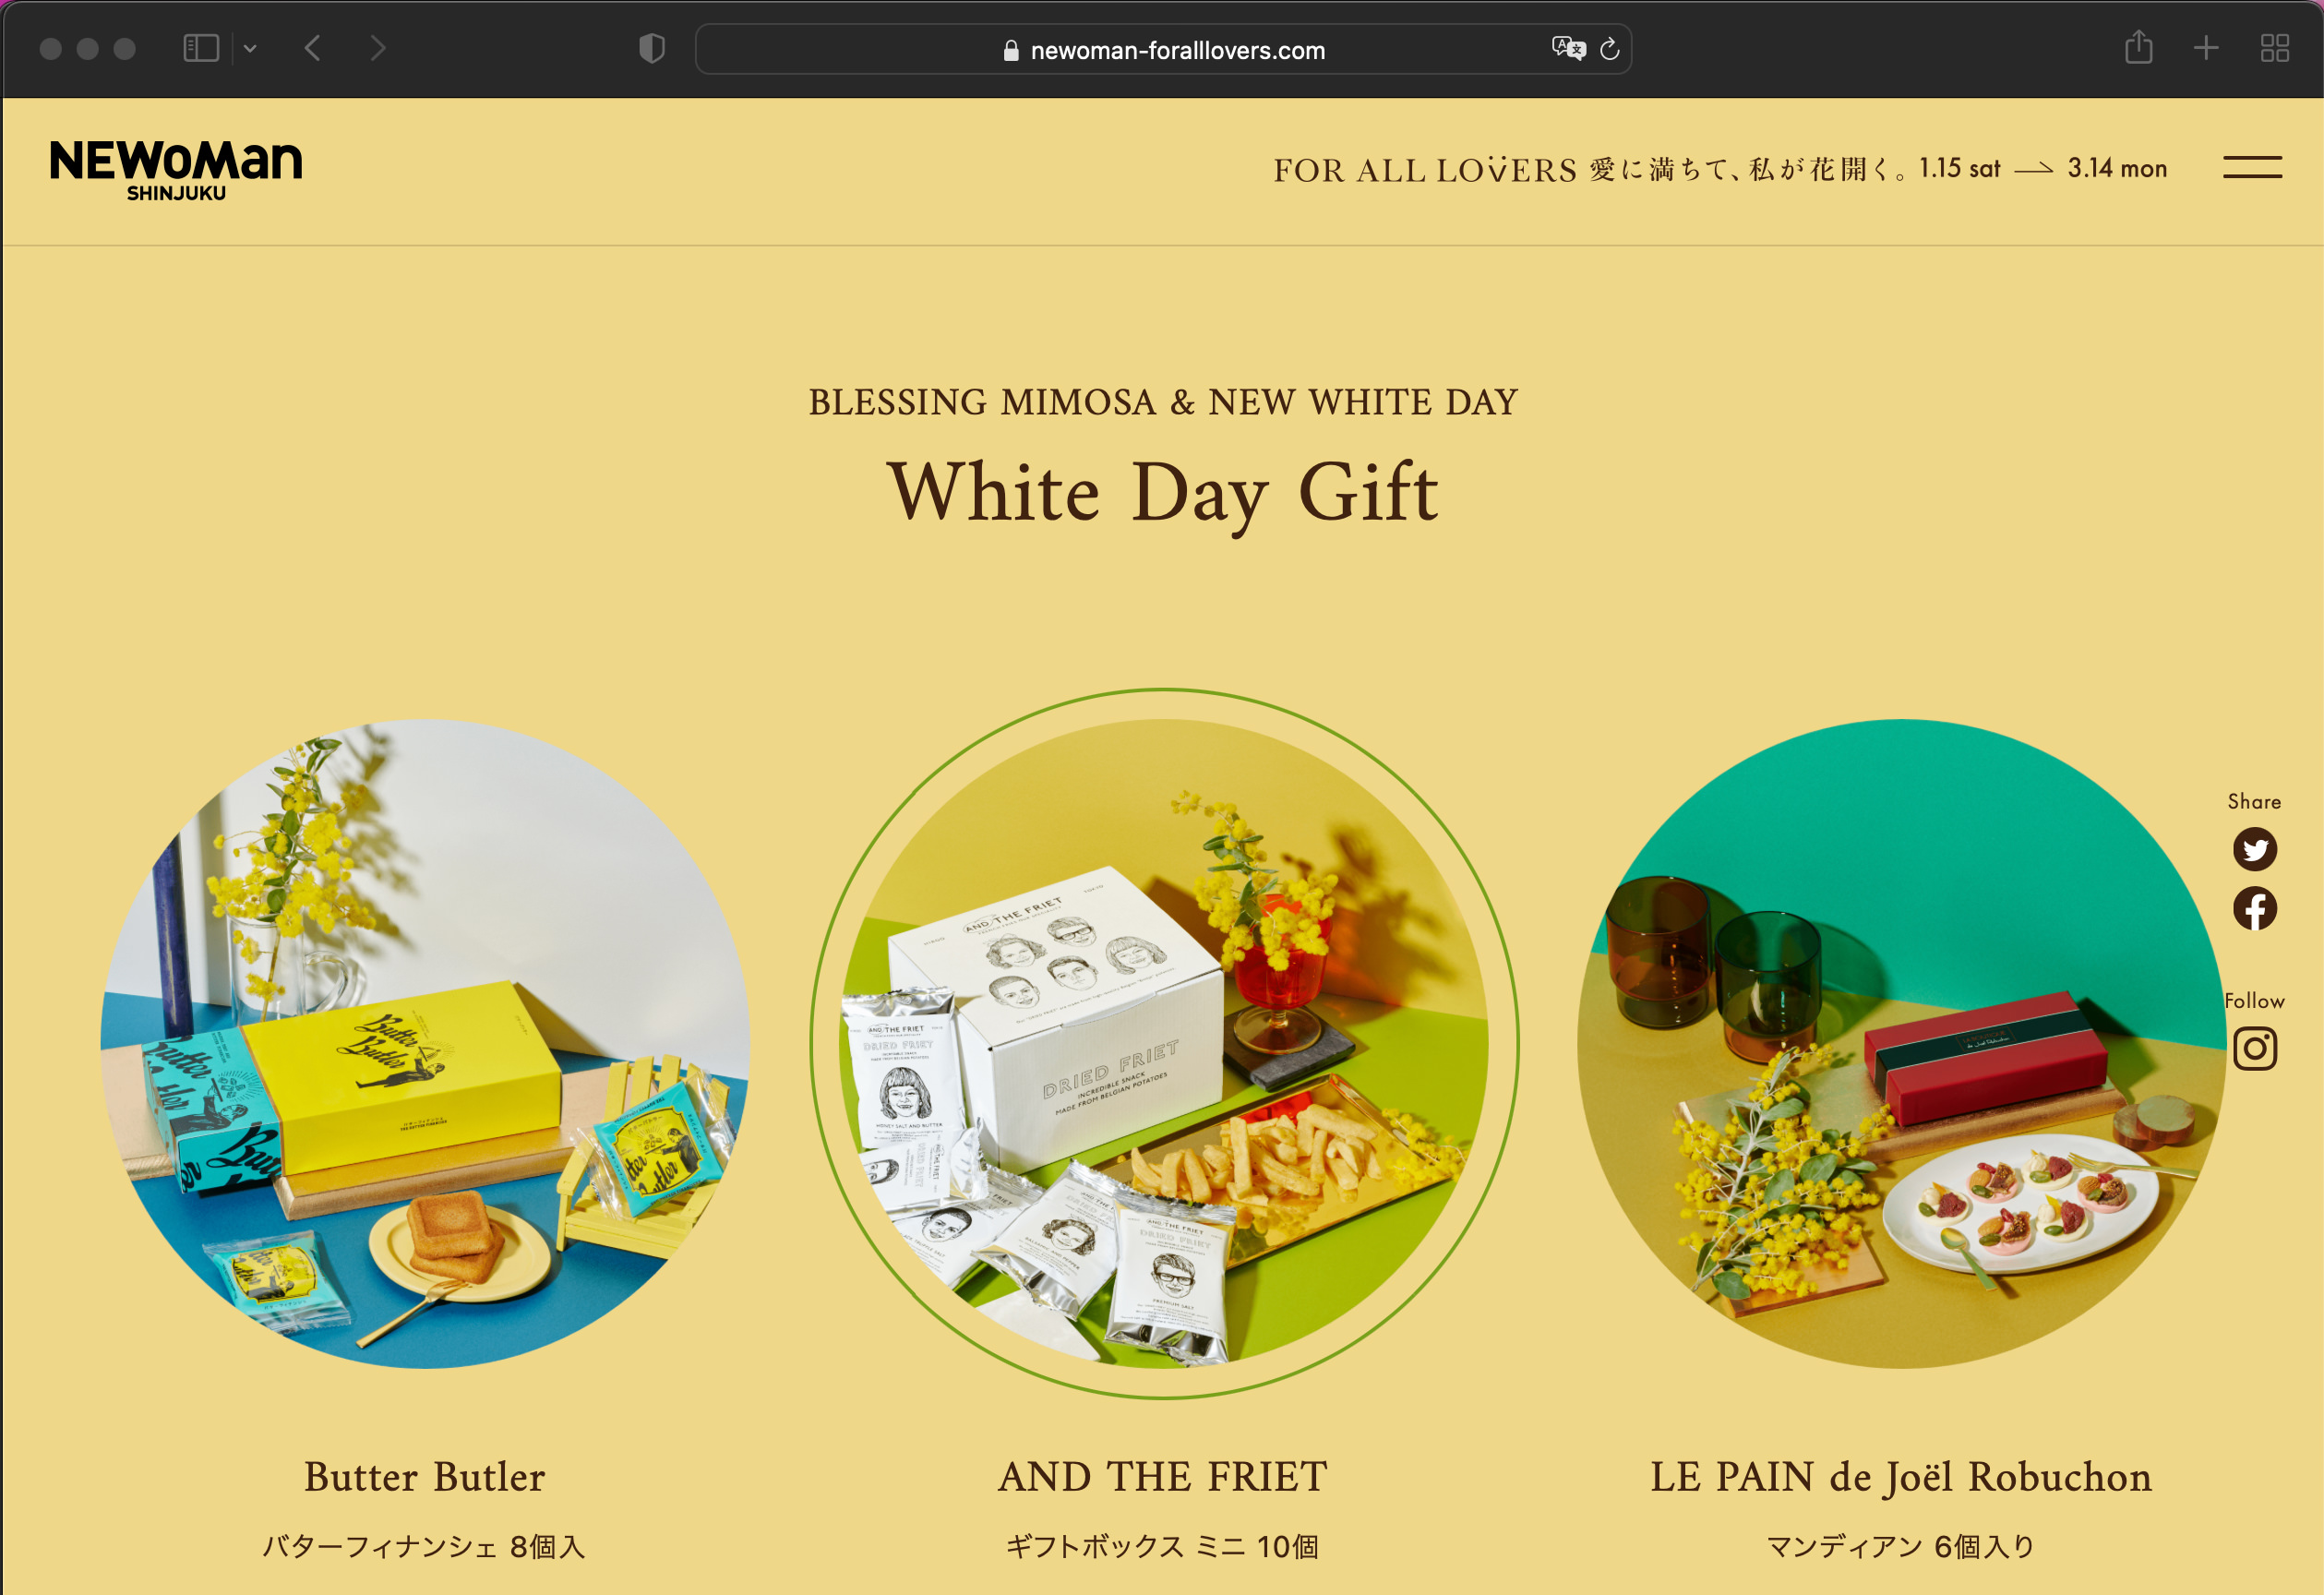The height and width of the screenshot is (1595, 2324).
Task: Click the newoman-foralllovers.com address bar
Action: [1163, 49]
